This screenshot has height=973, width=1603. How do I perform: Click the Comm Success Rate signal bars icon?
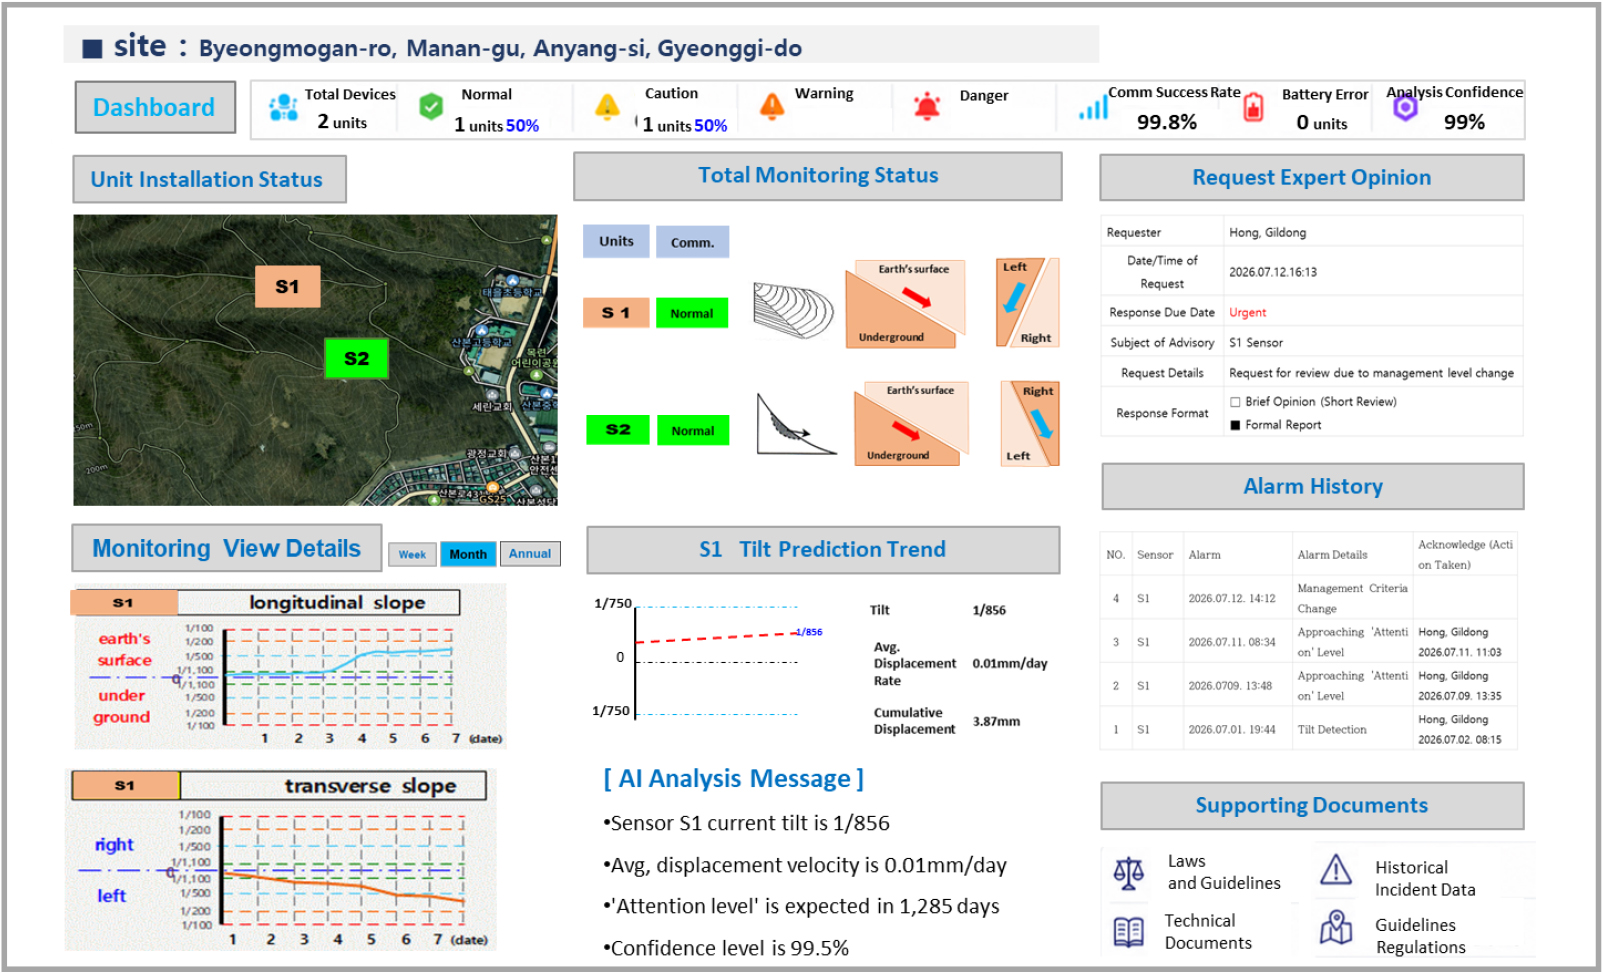coord(1093,107)
